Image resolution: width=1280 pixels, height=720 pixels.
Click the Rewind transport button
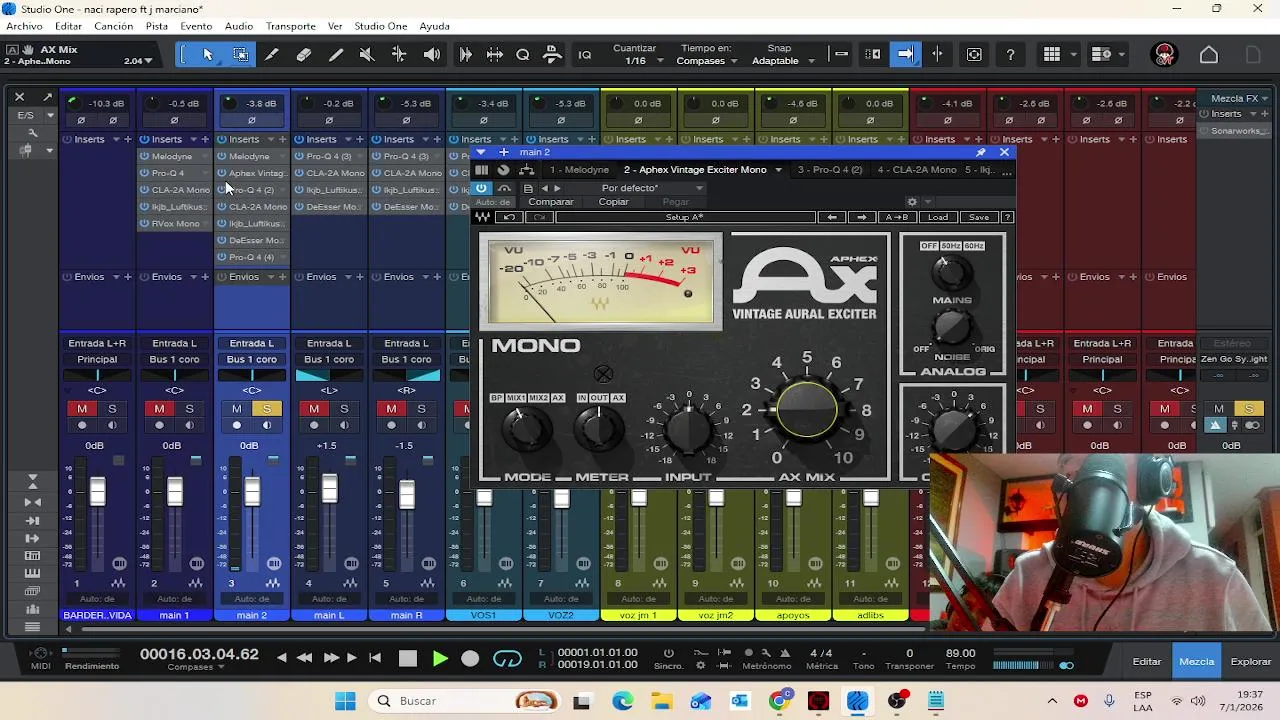point(304,658)
